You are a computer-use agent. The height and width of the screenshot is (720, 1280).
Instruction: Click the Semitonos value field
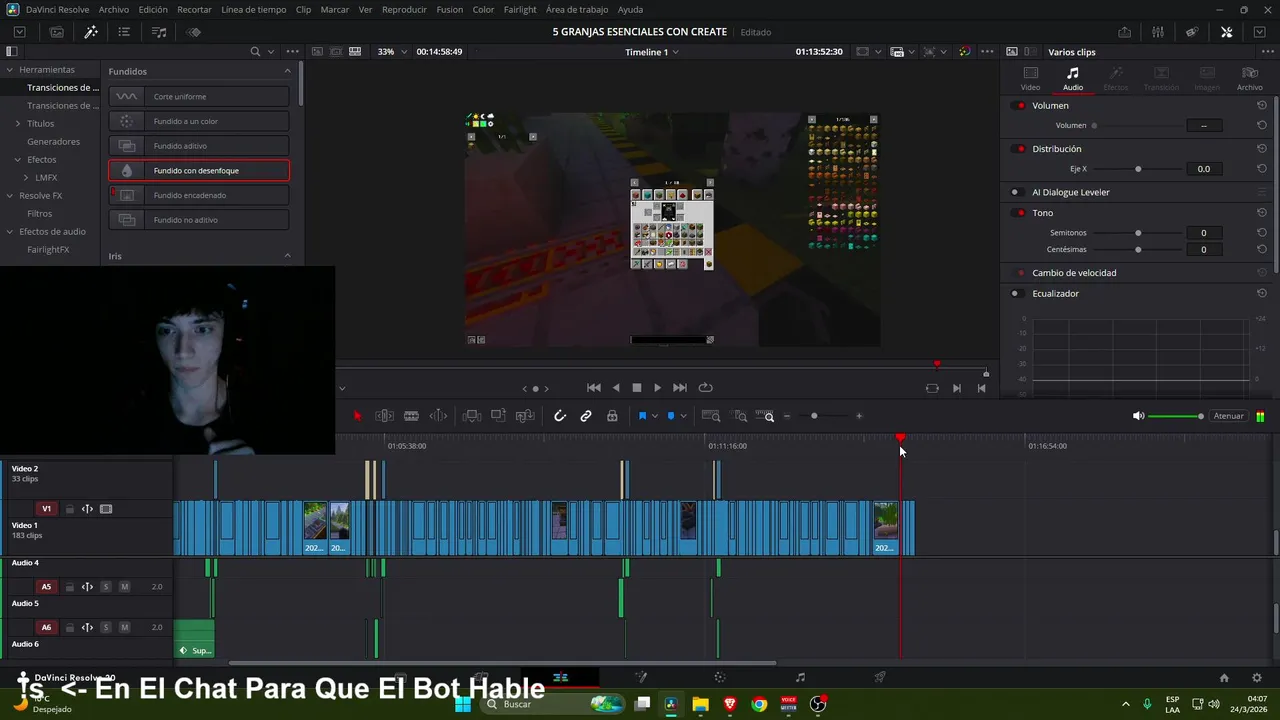(x=1203, y=233)
